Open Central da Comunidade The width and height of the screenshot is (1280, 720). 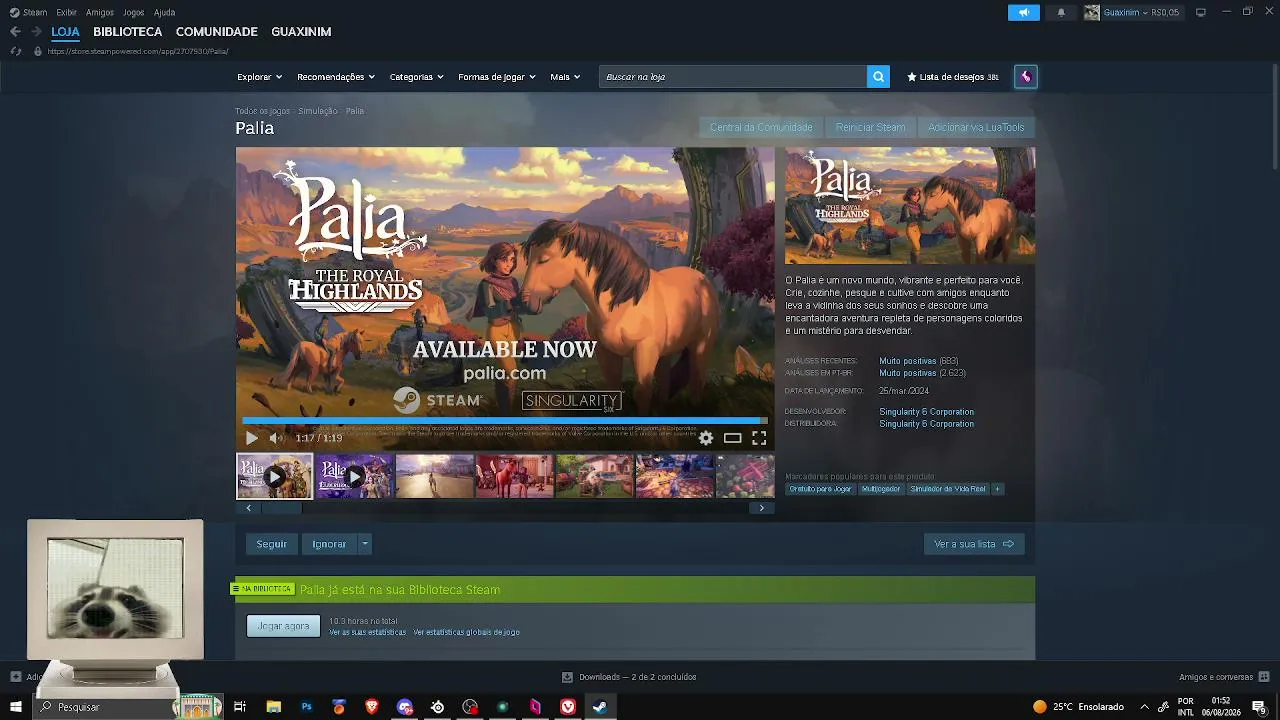tap(761, 127)
